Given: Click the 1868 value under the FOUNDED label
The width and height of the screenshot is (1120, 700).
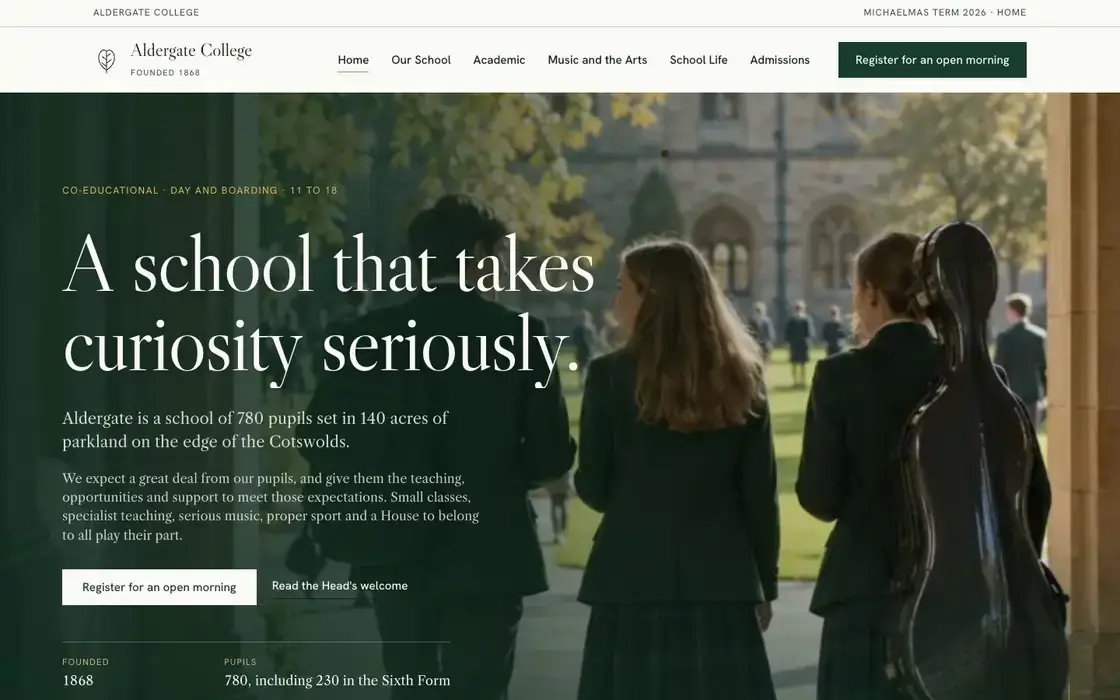Looking at the screenshot, I should [x=78, y=681].
